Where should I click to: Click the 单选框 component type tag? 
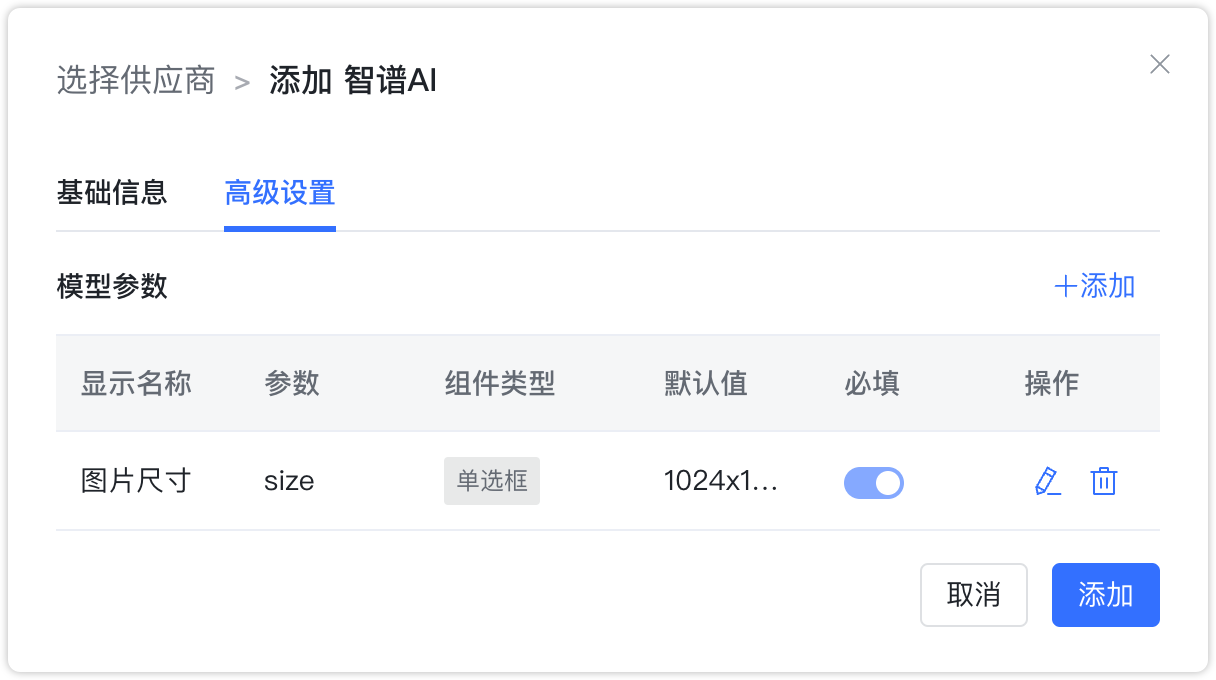(492, 481)
